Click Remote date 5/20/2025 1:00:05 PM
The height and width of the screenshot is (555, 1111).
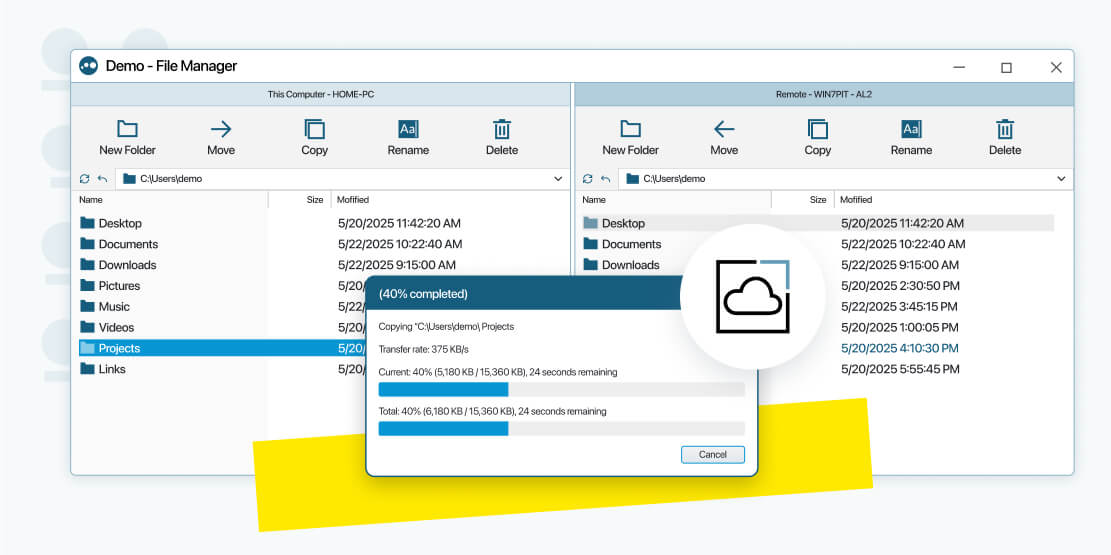click(900, 327)
